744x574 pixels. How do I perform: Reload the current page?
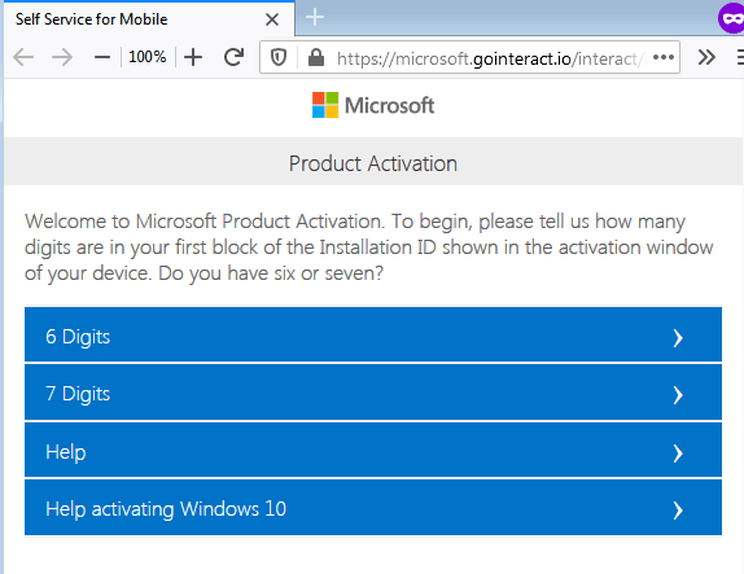coord(234,58)
